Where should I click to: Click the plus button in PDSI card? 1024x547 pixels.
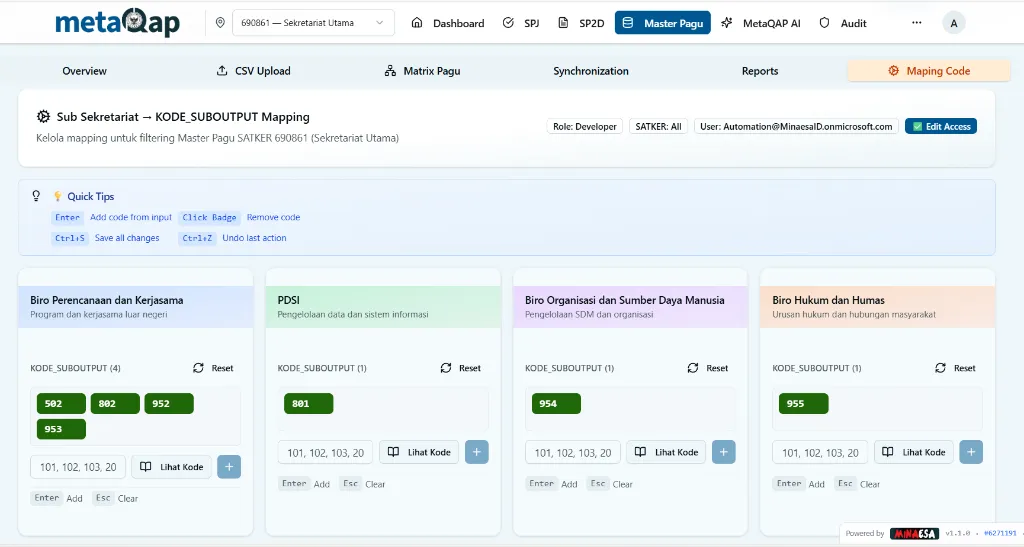476,452
